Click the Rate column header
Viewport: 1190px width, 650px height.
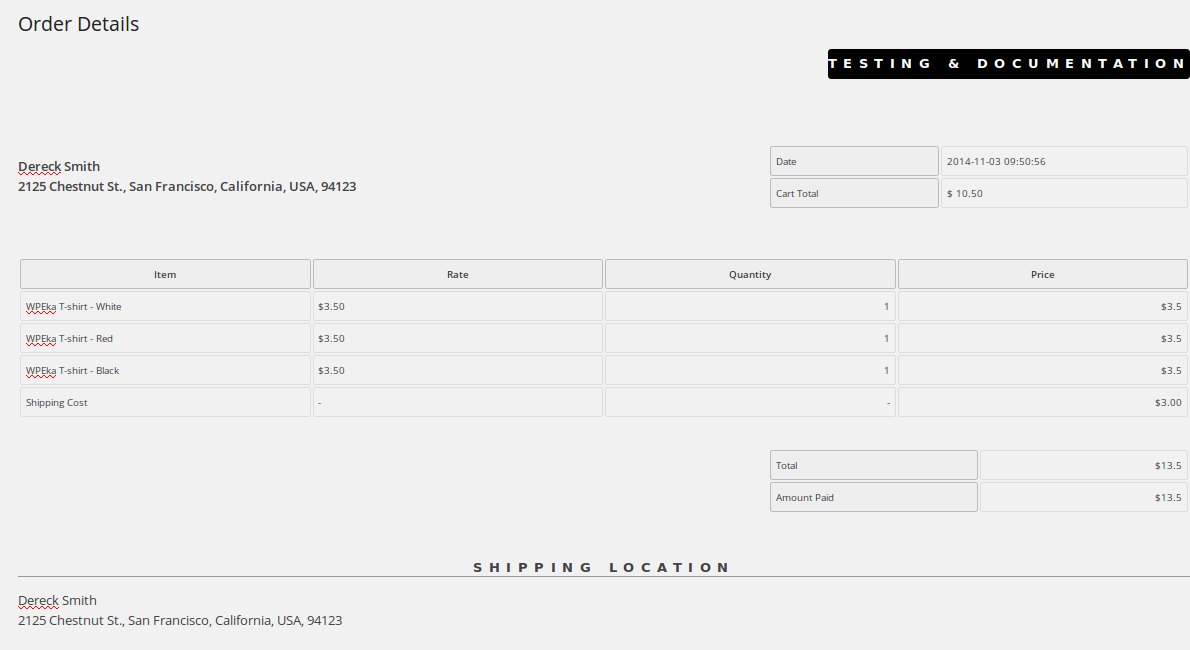[x=458, y=274]
